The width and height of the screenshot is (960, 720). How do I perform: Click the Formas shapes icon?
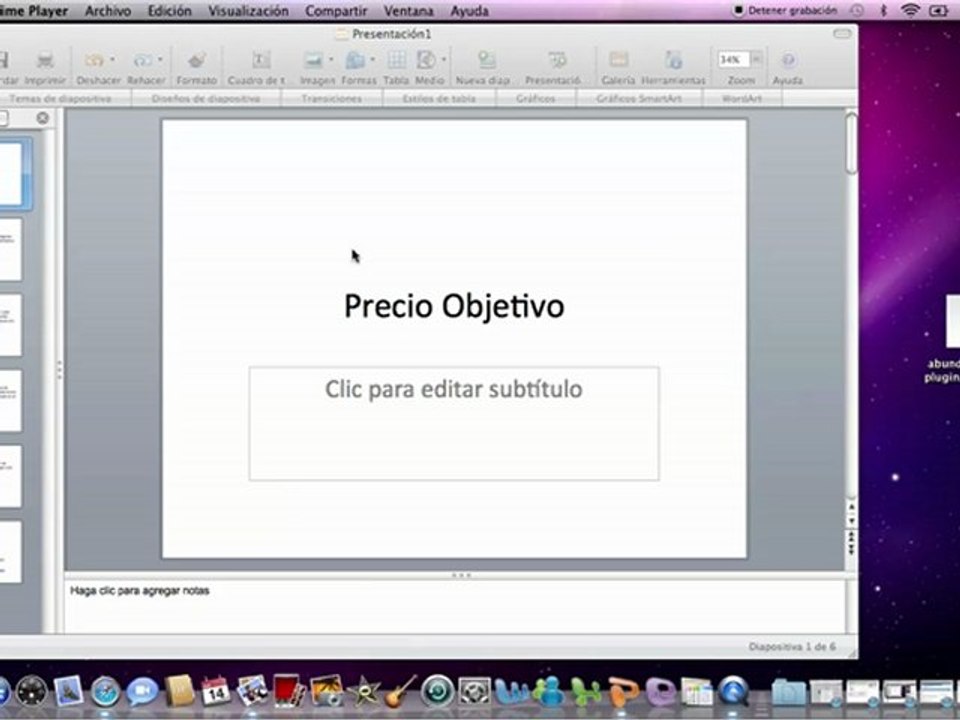tap(355, 60)
